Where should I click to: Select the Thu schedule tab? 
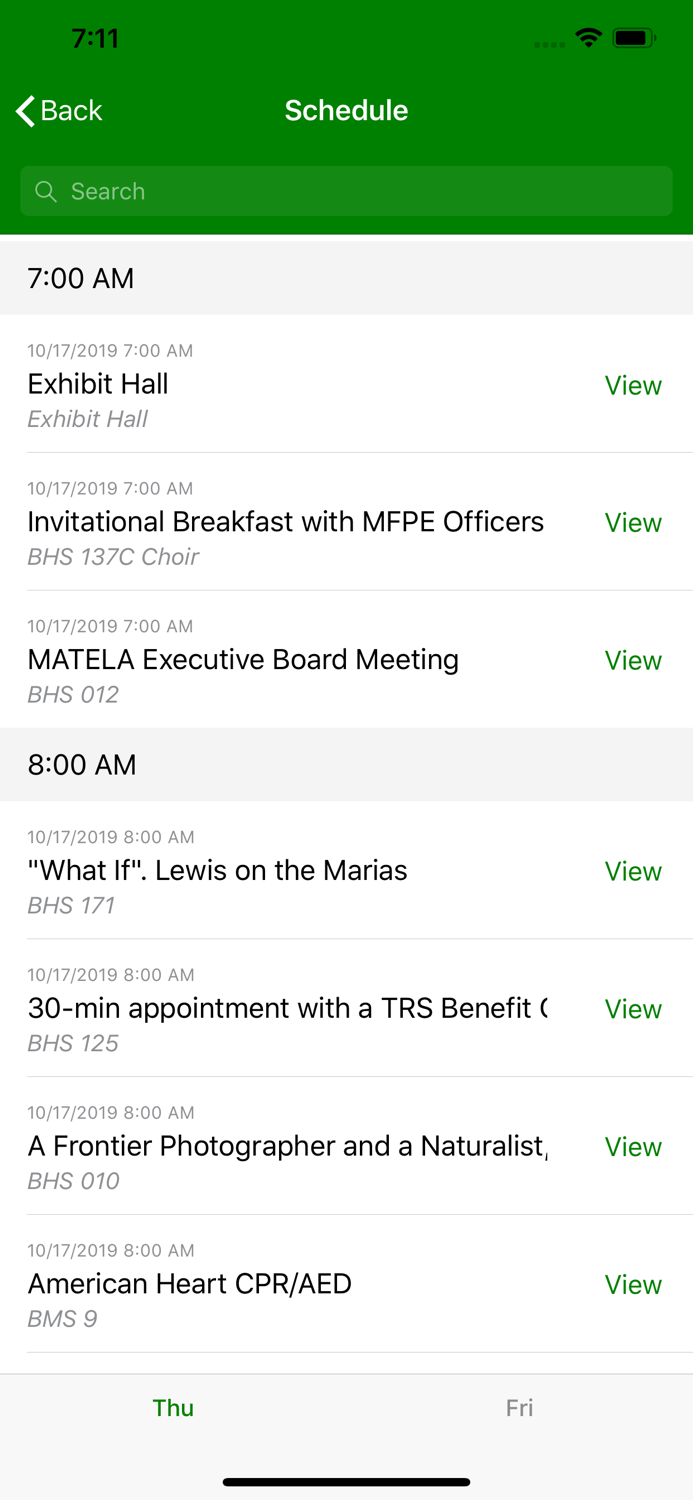point(173,1407)
